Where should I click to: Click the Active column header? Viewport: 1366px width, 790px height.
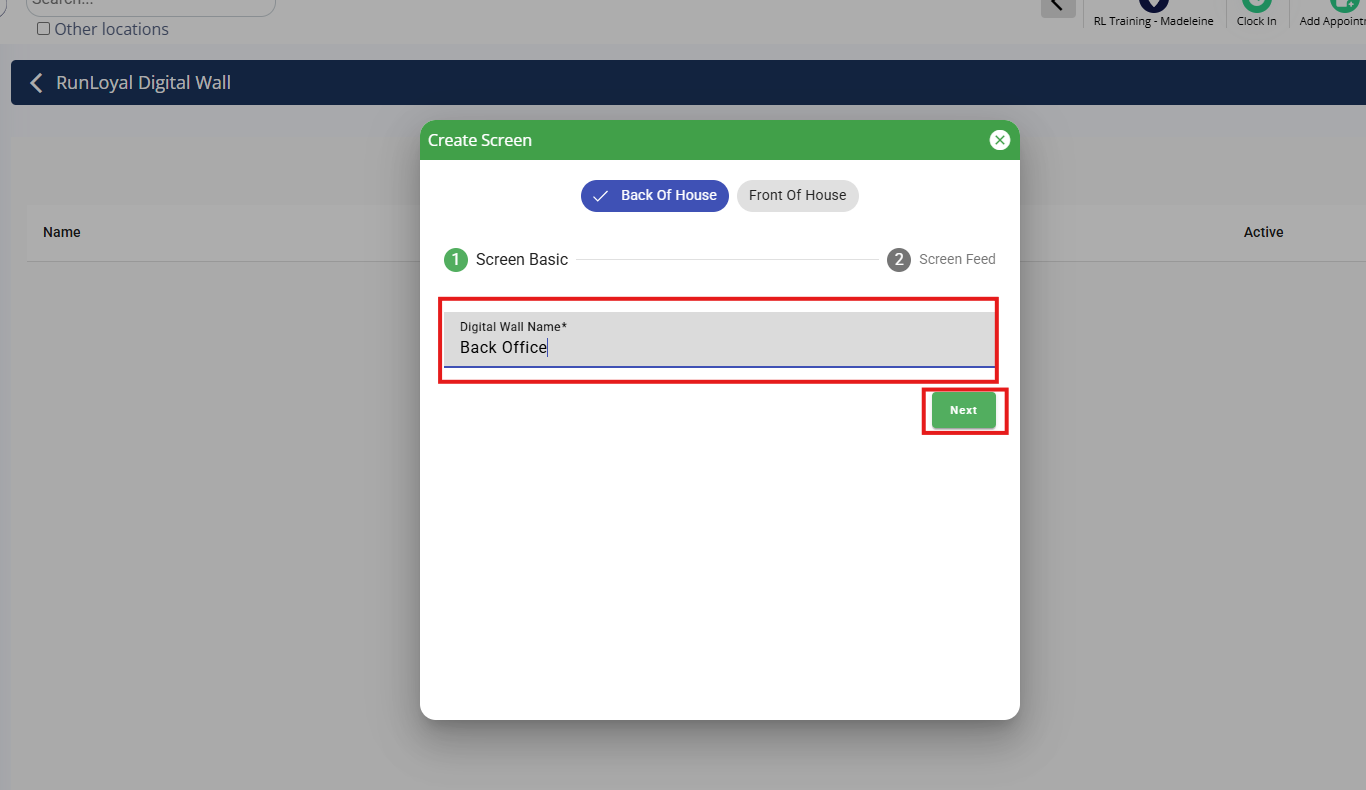[x=1264, y=232]
